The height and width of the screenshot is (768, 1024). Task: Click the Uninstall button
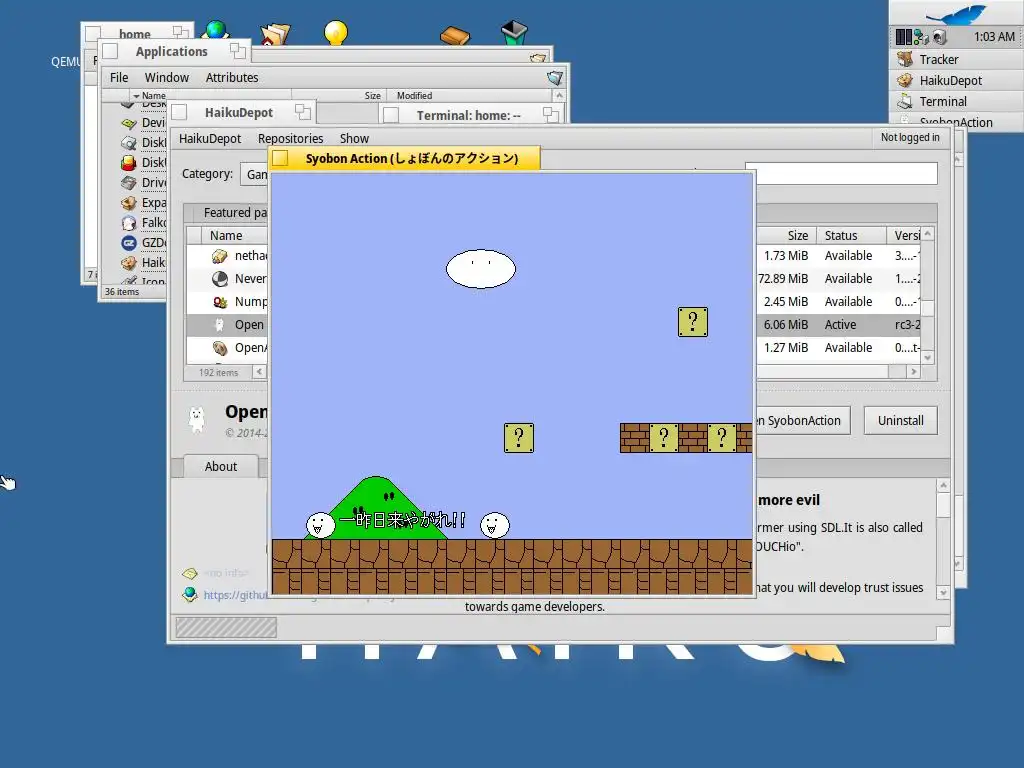[901, 421]
